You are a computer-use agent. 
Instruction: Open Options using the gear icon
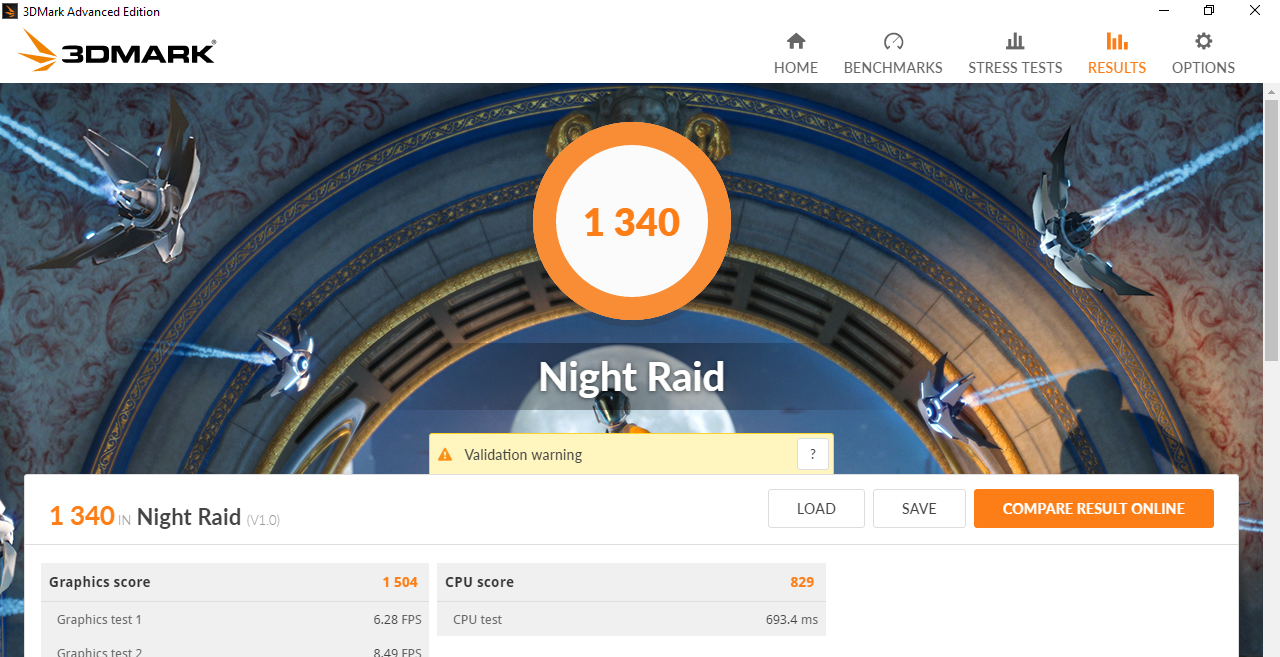pyautogui.click(x=1204, y=41)
